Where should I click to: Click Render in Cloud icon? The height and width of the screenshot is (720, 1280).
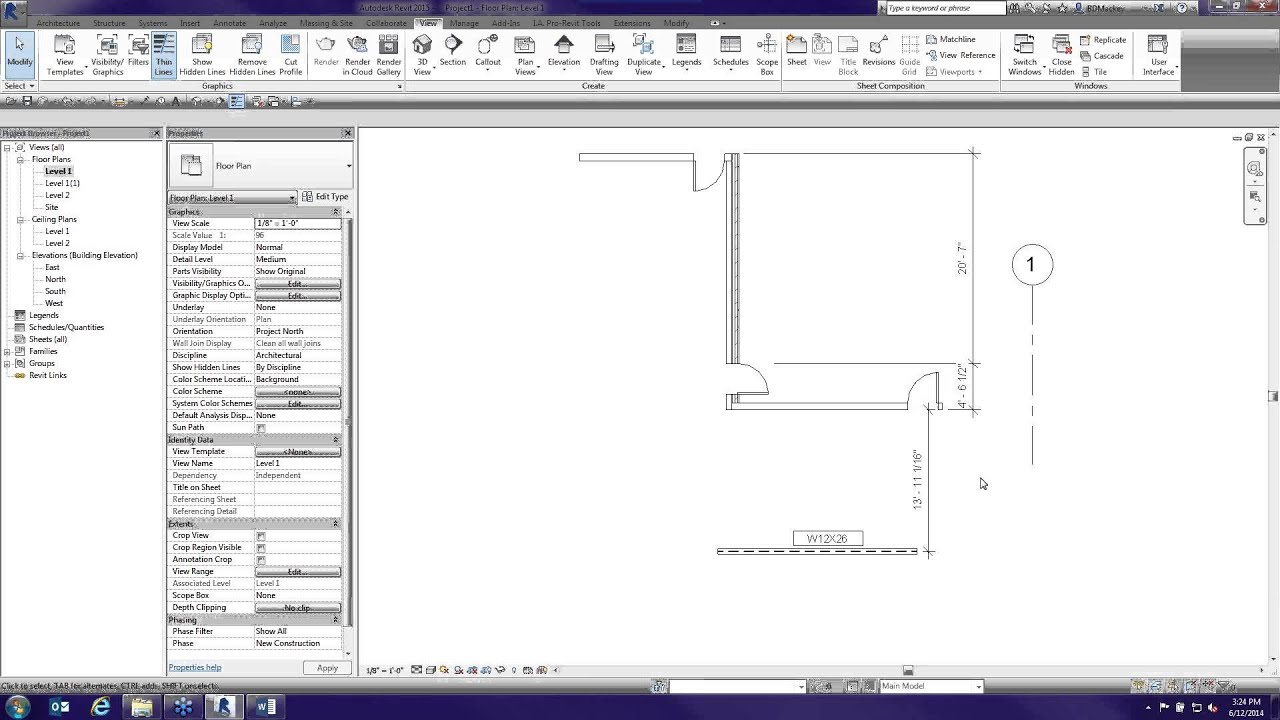(x=358, y=54)
